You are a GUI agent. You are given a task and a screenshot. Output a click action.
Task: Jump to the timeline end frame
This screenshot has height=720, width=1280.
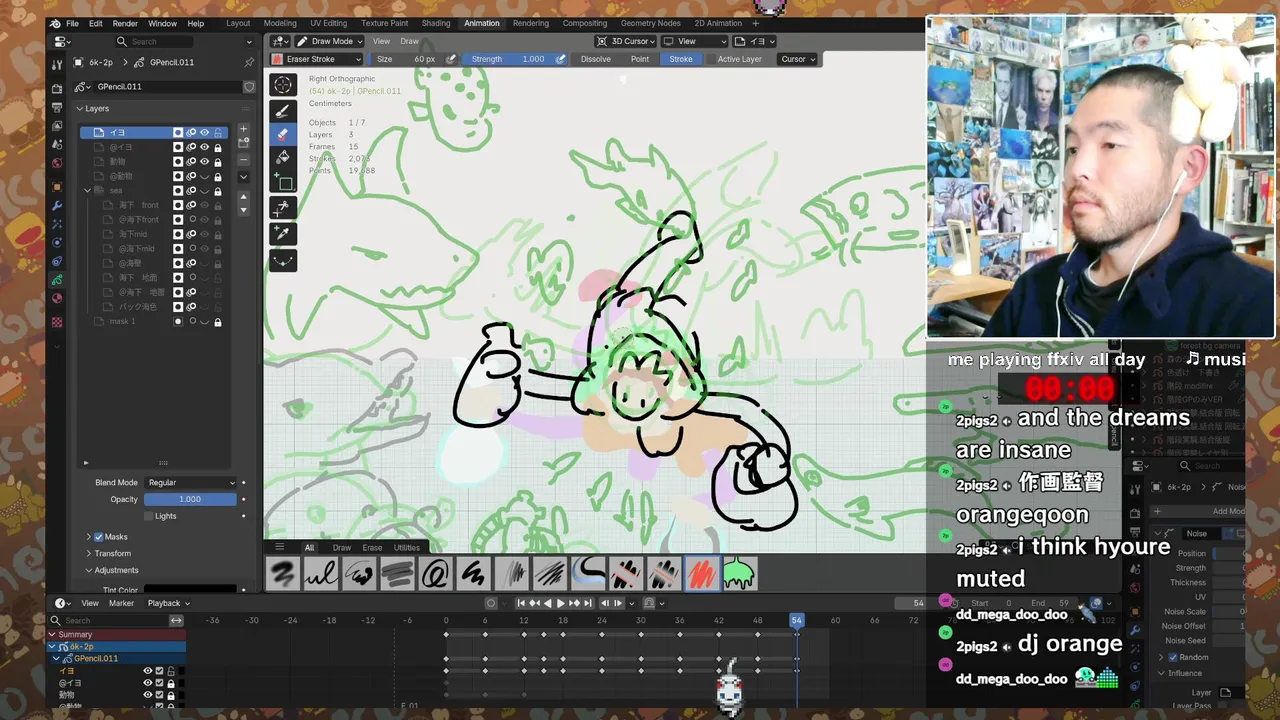[589, 603]
